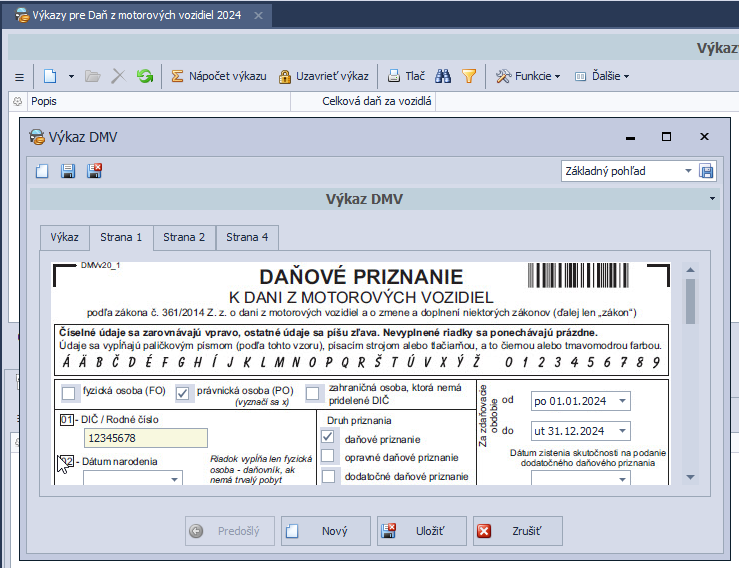The height and width of the screenshot is (568, 739).
Task: Click the new blank document icon in Výkaz DMV
Action: pyautogui.click(x=42, y=171)
